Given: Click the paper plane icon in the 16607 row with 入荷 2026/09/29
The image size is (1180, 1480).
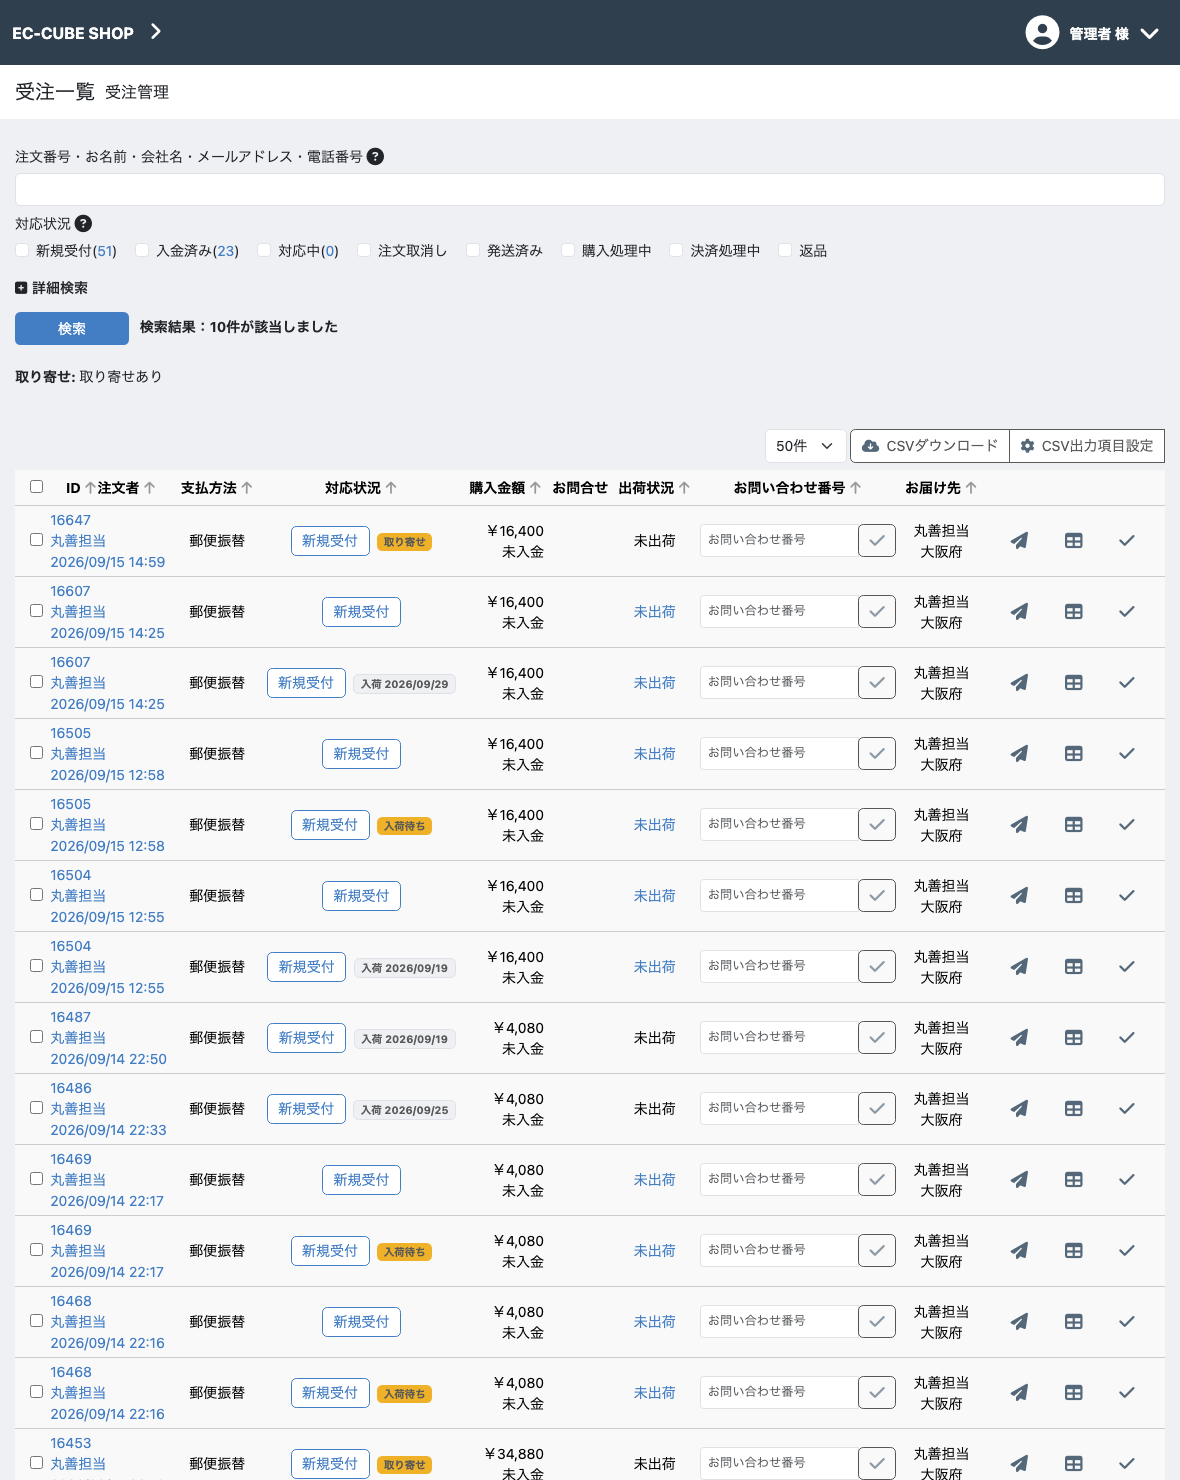Looking at the screenshot, I should click(1019, 683).
